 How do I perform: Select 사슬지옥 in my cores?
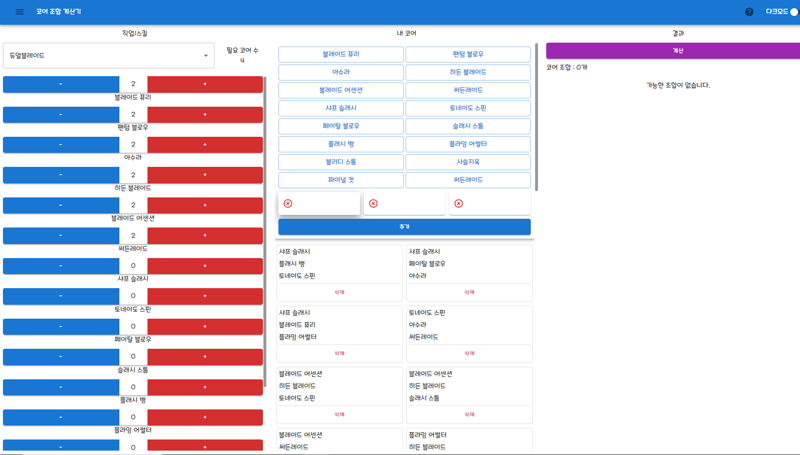tap(468, 162)
